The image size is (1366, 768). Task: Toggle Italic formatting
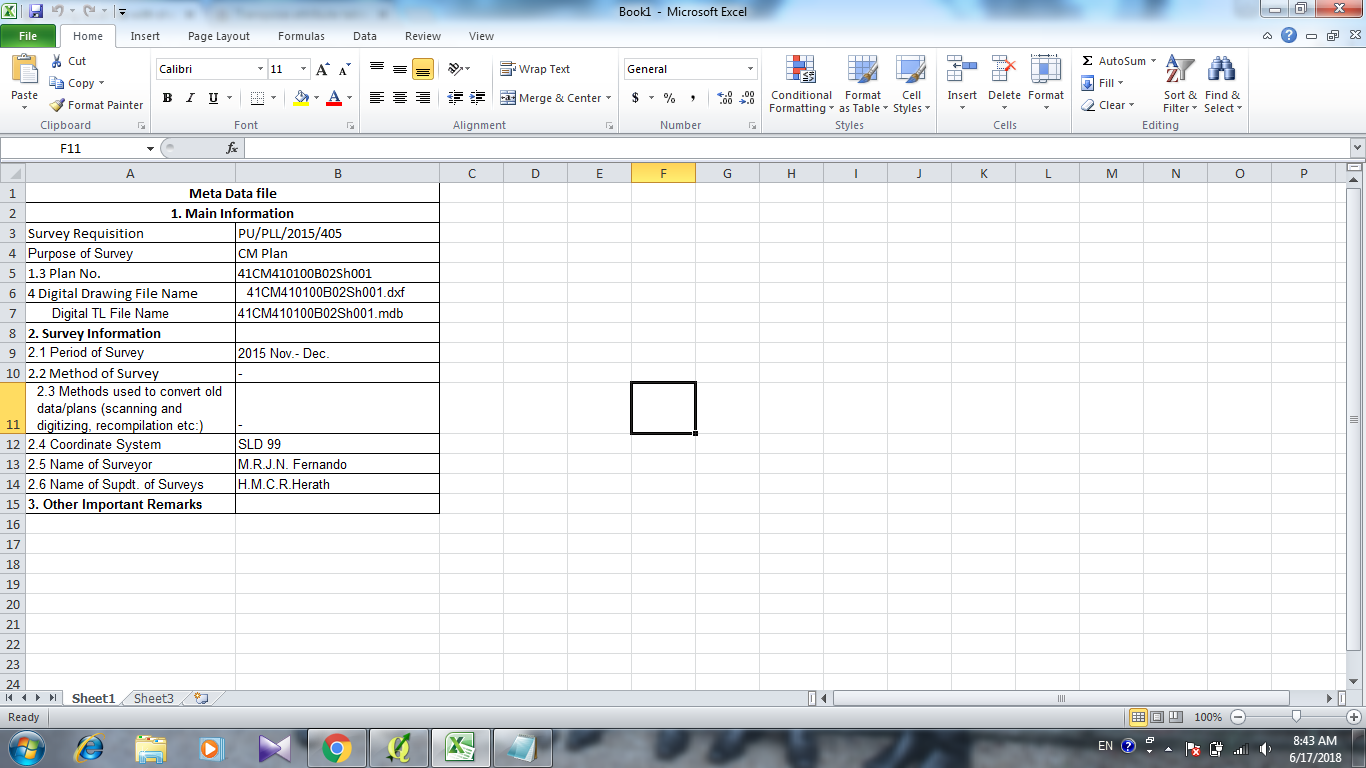click(190, 98)
